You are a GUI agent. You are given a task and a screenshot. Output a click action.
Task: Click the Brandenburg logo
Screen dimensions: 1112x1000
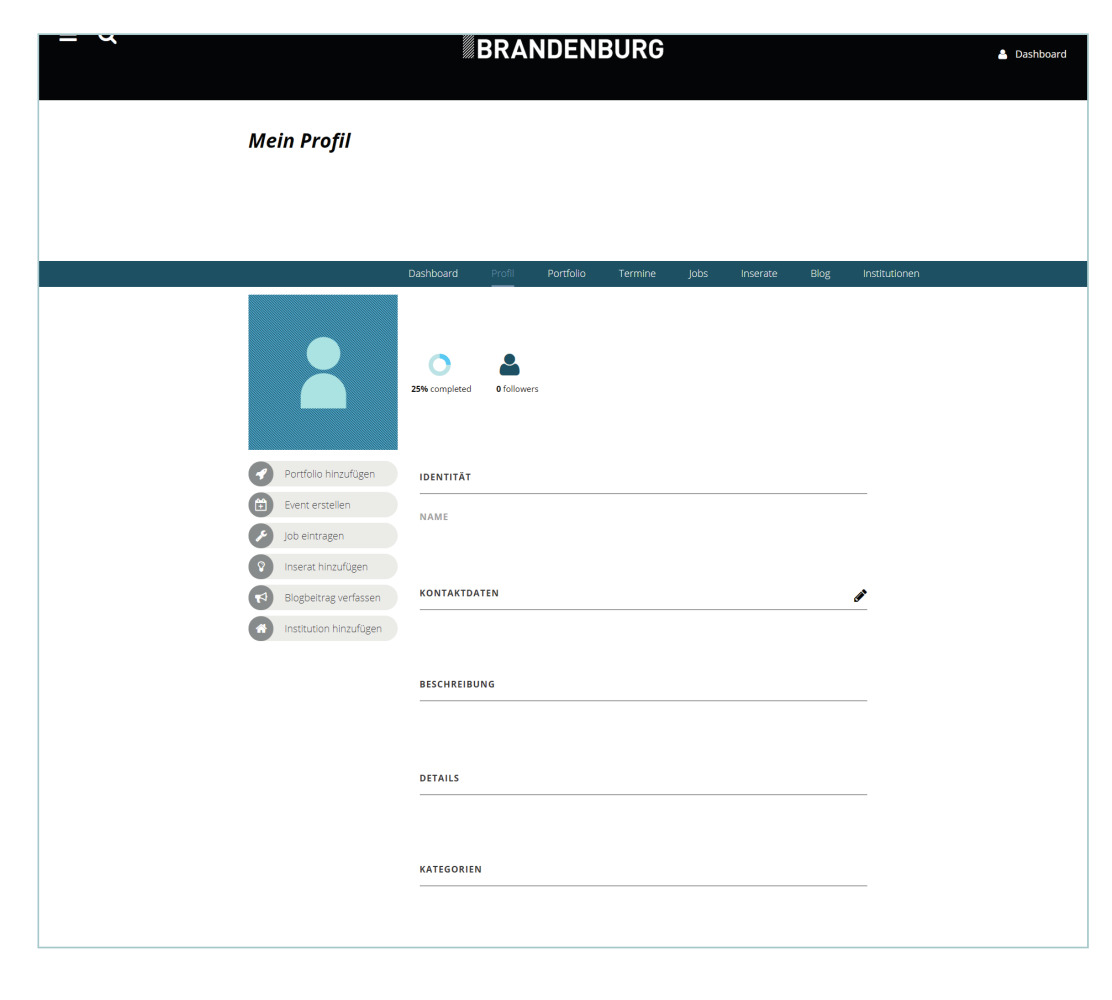tap(563, 49)
